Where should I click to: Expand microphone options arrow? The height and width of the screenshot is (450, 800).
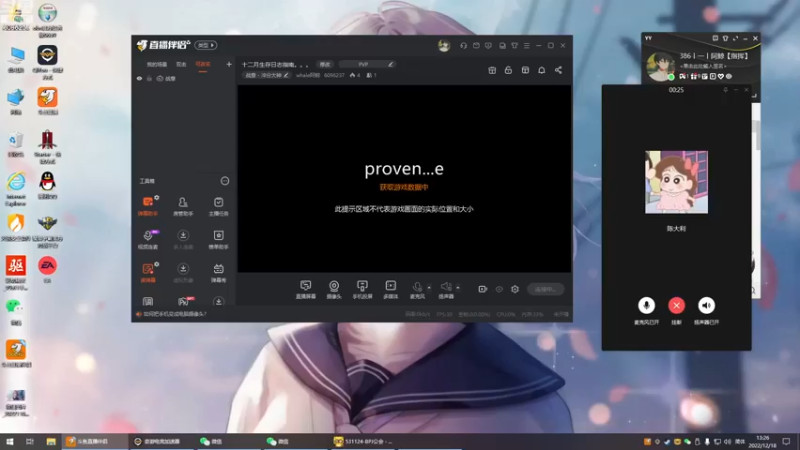coord(429,287)
